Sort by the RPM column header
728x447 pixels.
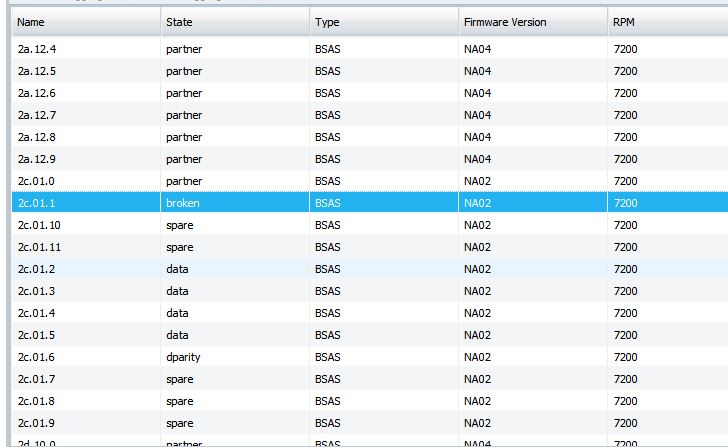point(668,22)
